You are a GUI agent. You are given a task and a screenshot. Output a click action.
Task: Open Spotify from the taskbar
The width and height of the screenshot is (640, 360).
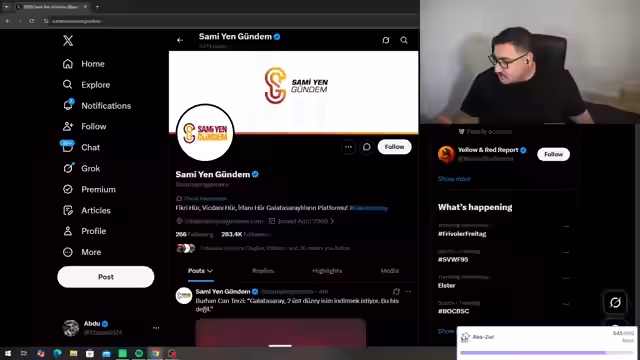[x=139, y=353]
